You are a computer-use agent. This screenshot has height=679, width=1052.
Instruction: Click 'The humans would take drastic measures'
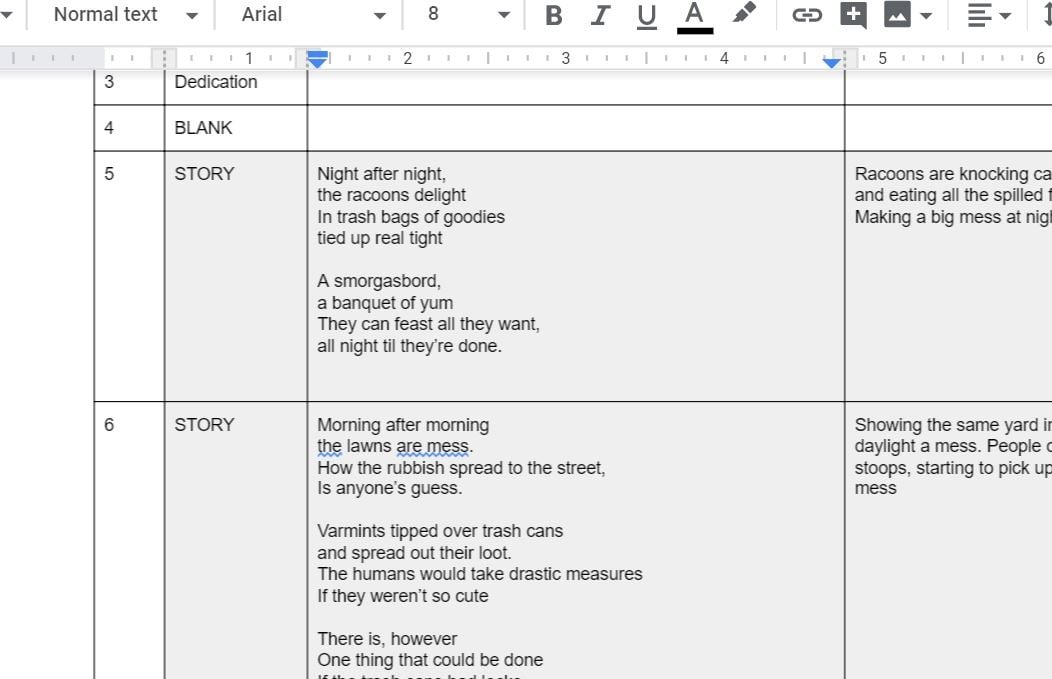[x=480, y=574]
